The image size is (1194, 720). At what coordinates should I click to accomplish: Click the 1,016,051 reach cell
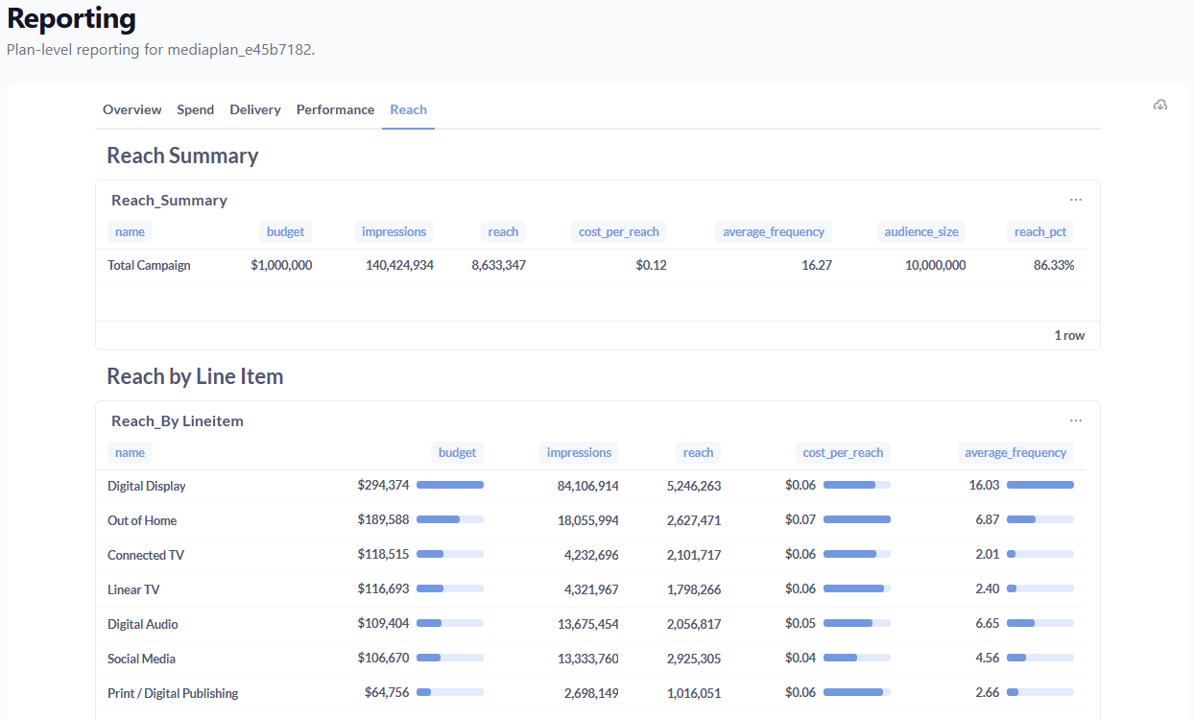[694, 693]
